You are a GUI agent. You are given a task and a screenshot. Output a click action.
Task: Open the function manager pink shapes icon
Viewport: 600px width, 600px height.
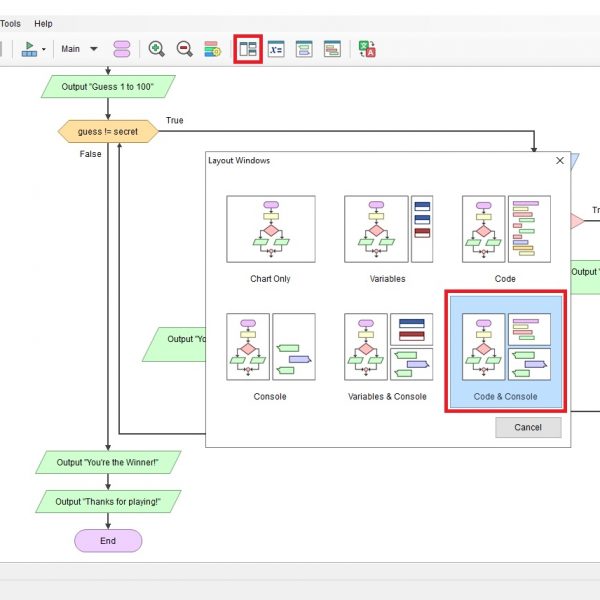122,48
